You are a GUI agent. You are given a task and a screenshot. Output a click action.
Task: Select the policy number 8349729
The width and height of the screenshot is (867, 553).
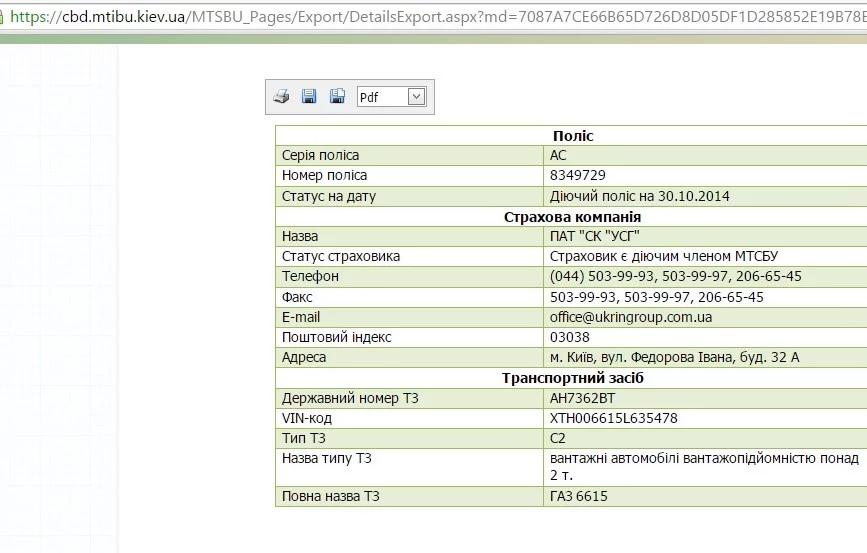pyautogui.click(x=577, y=175)
